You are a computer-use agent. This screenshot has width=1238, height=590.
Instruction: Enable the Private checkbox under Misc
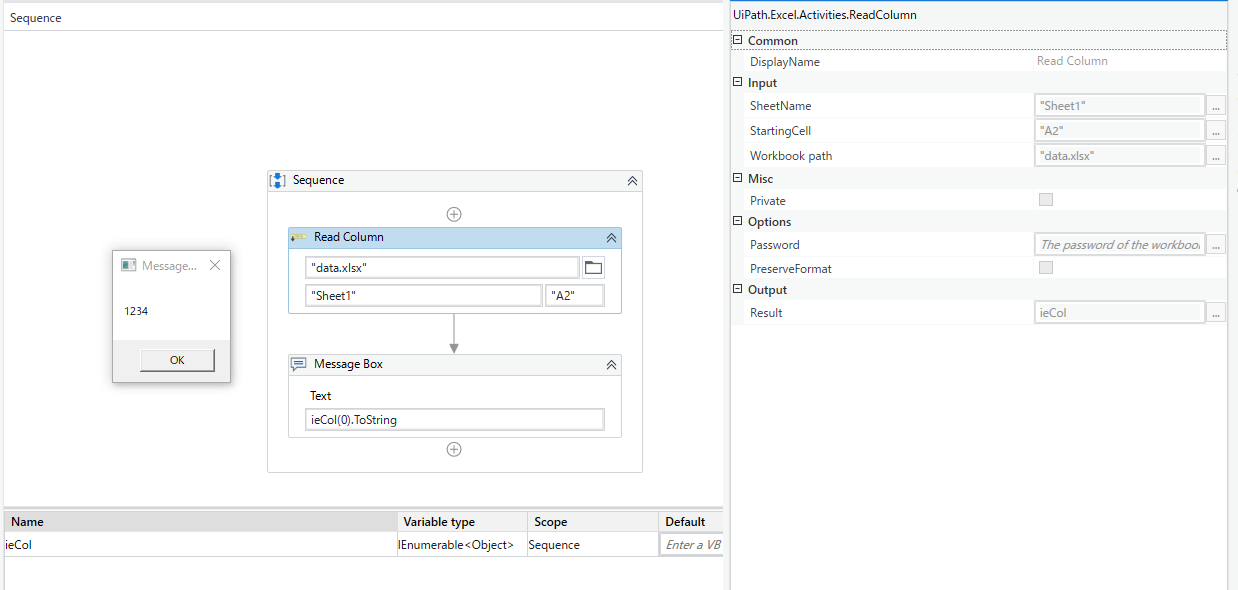click(1045, 199)
